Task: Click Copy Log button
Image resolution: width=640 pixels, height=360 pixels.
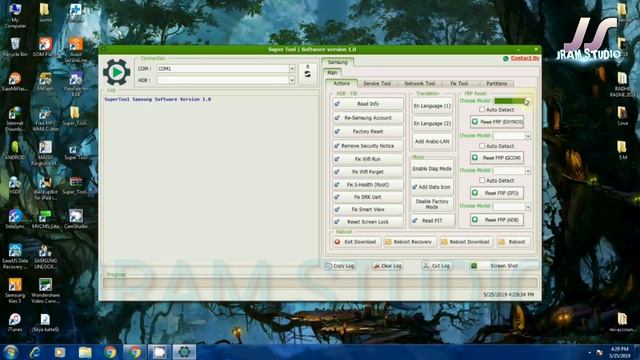Action: [x=340, y=266]
